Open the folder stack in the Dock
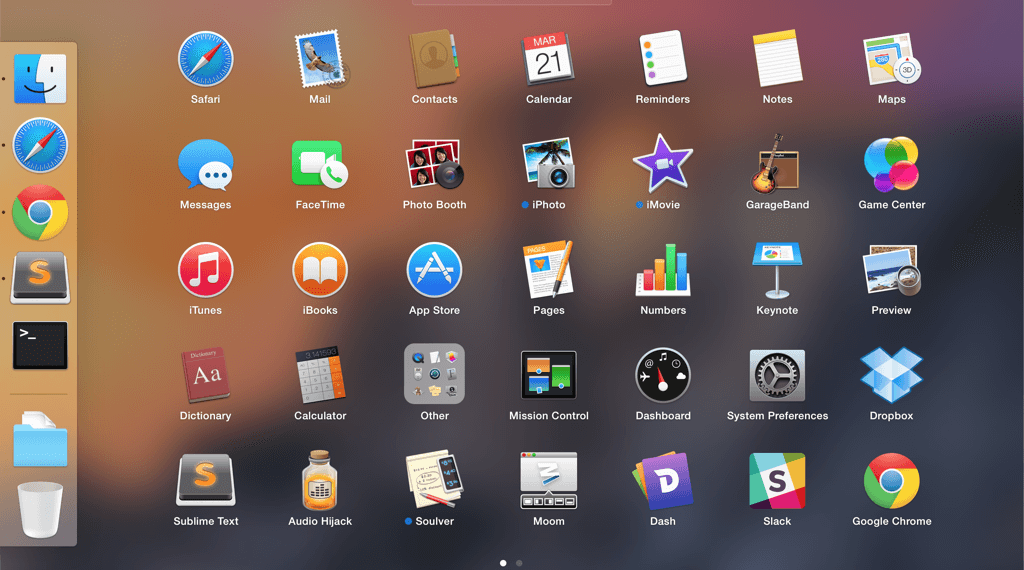Viewport: 1024px width, 570px height. (40, 439)
